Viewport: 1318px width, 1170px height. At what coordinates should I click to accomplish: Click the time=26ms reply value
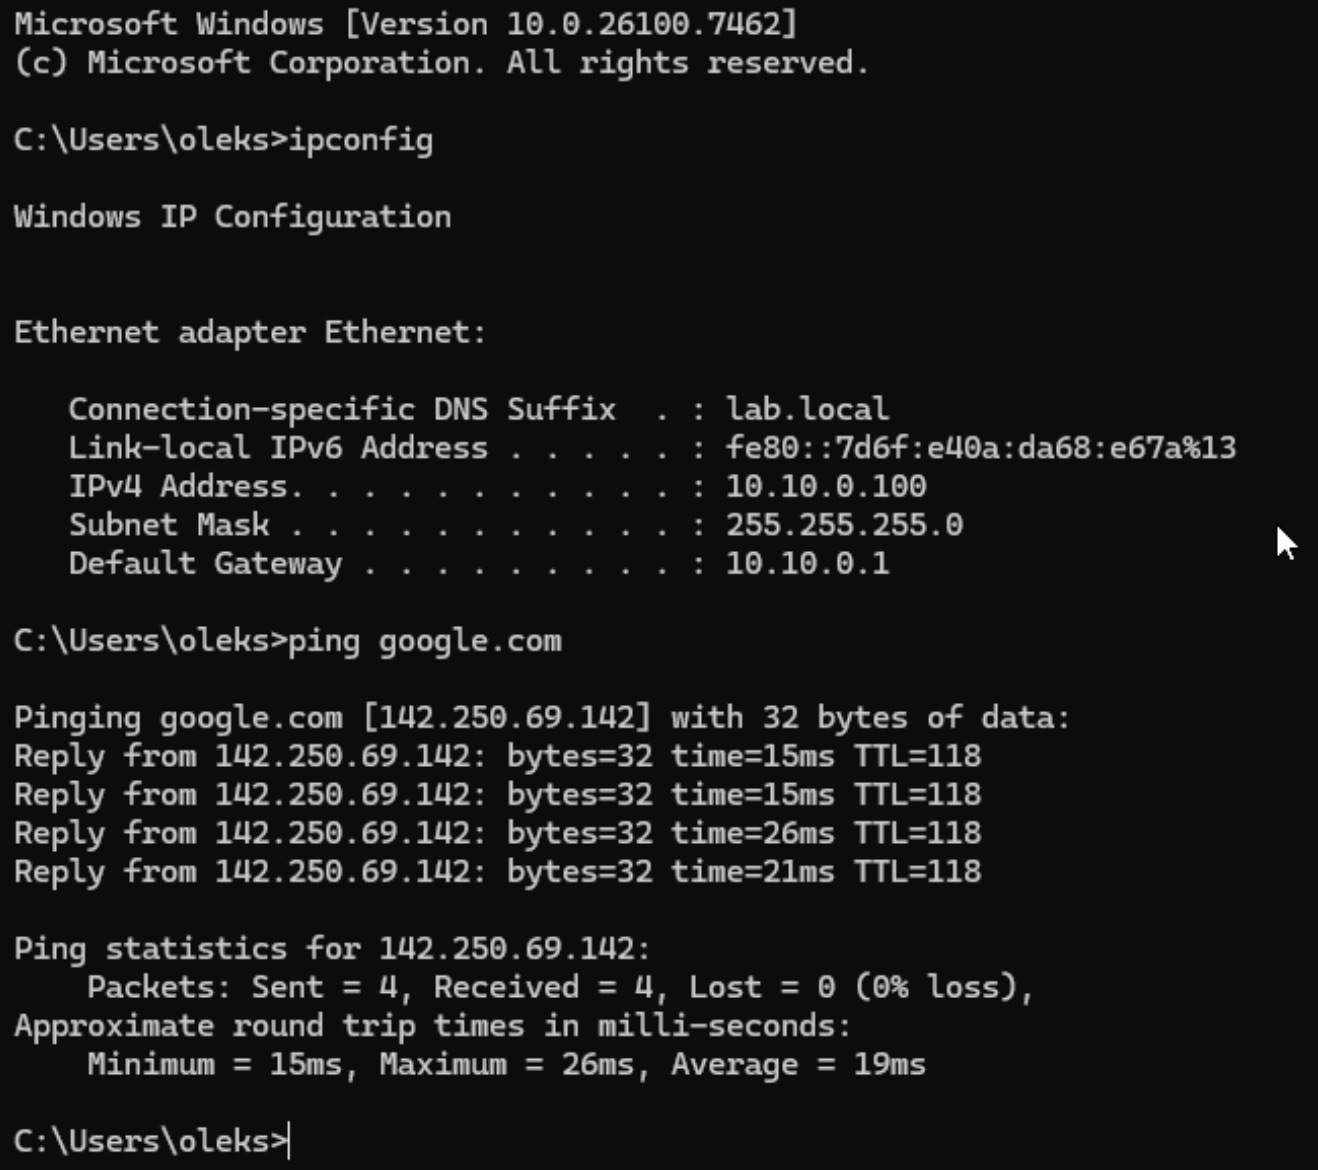coord(752,833)
